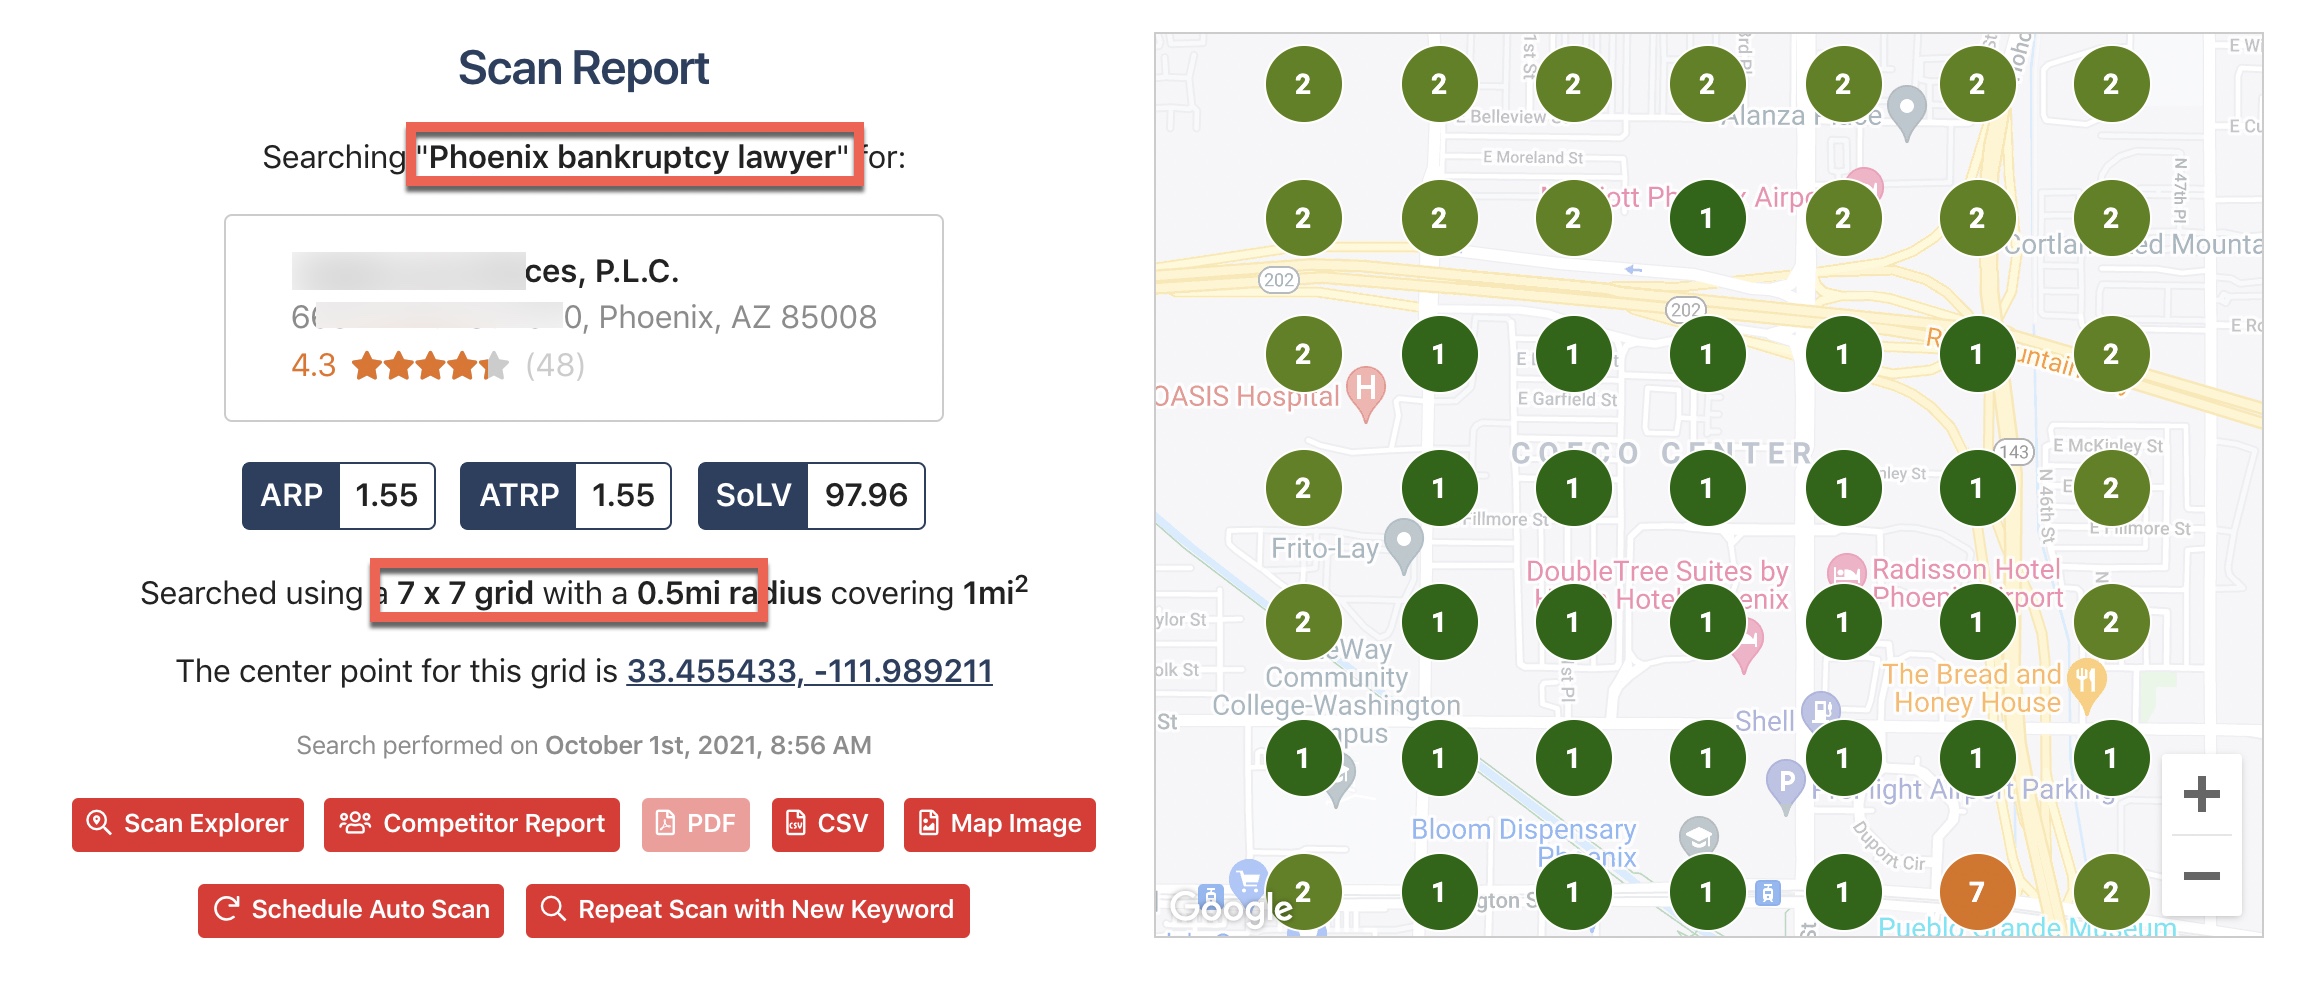Open the grid center point coordinates link

809,671
